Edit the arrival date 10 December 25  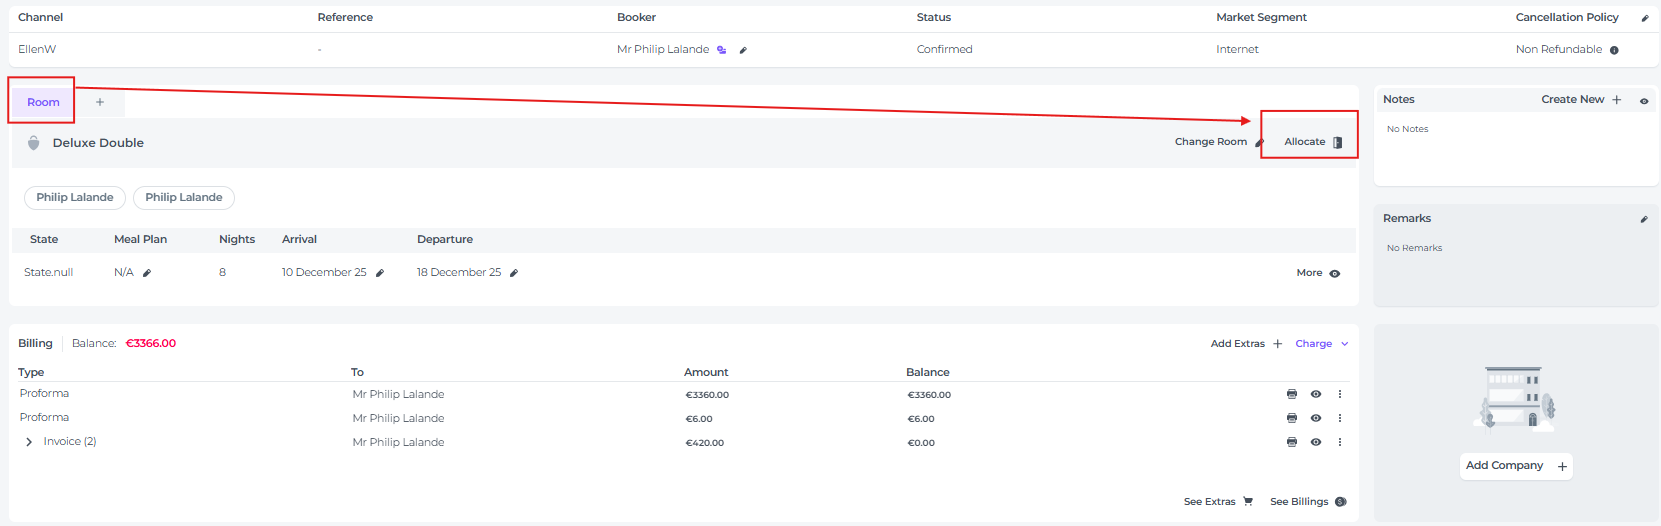[x=380, y=273]
